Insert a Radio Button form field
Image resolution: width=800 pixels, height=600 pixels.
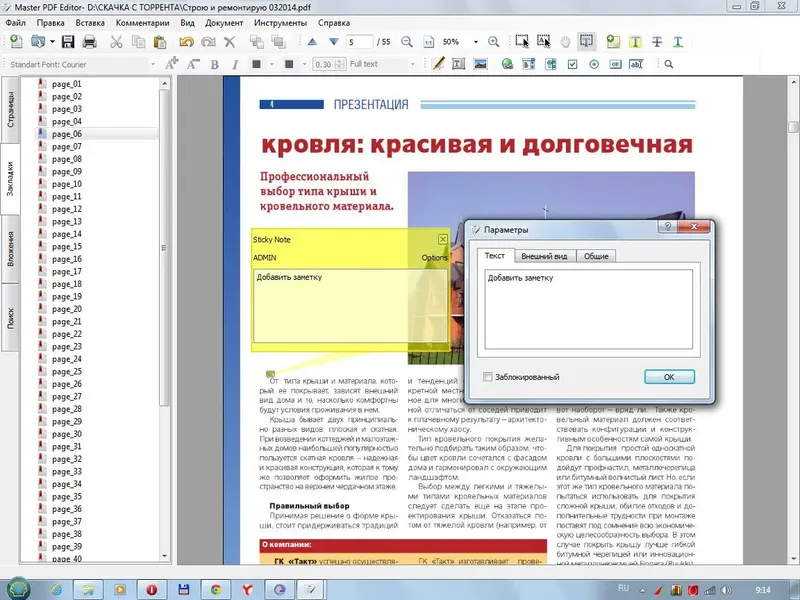click(595, 63)
